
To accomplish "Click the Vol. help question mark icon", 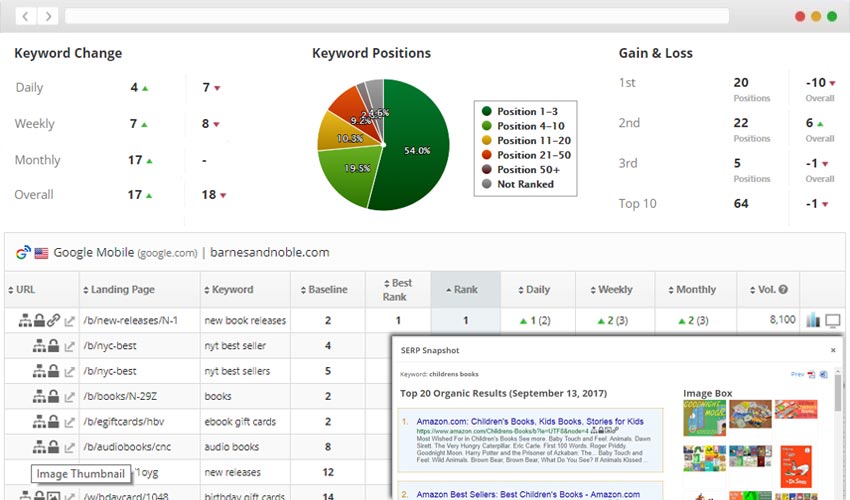I will (x=783, y=290).
